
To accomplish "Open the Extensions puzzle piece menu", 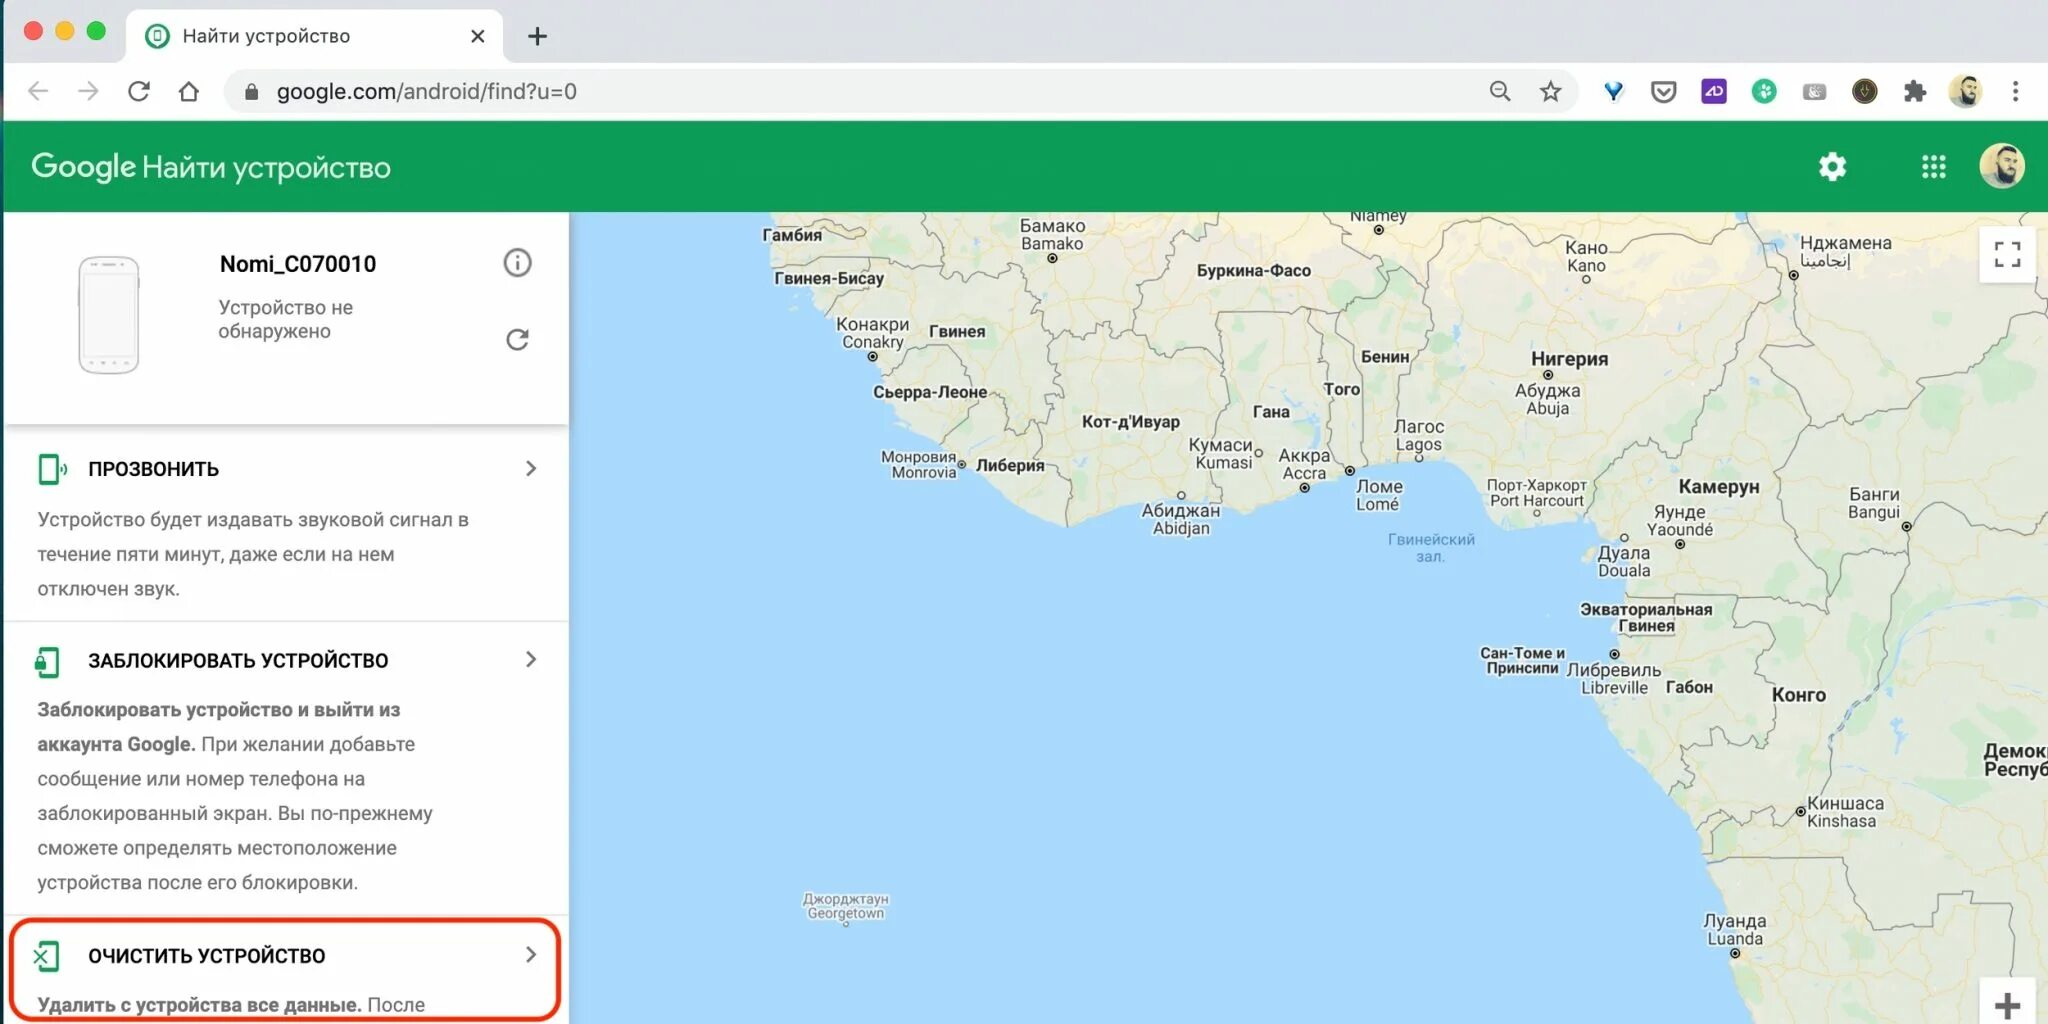I will click(x=1914, y=91).
